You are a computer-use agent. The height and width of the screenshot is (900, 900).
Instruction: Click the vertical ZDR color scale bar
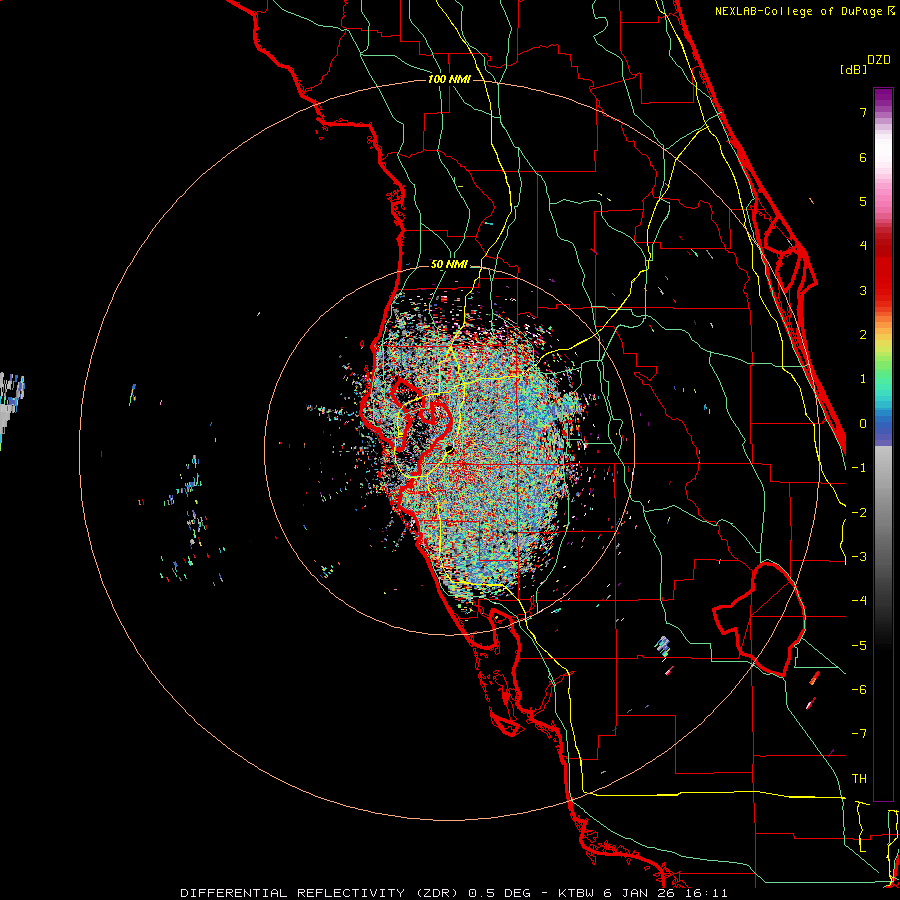(x=883, y=444)
